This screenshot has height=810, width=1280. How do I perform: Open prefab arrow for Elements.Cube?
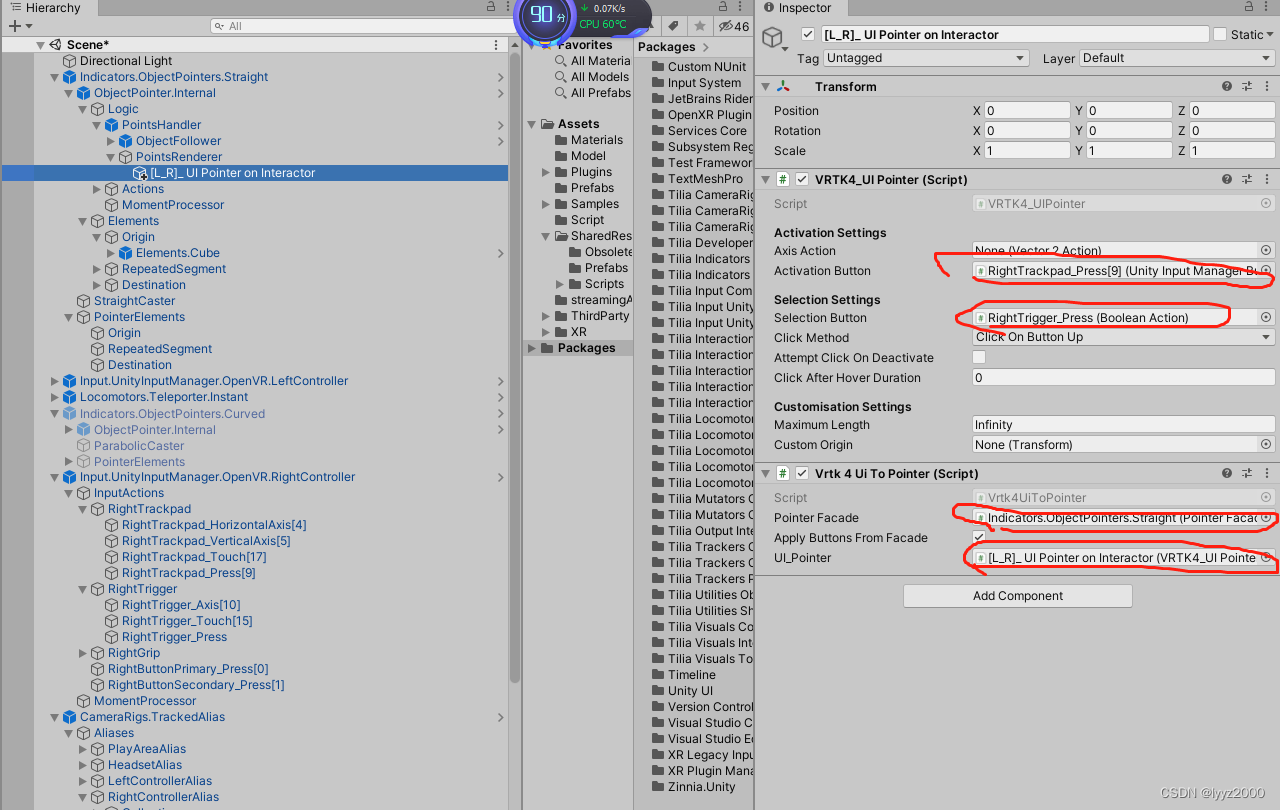click(500, 253)
